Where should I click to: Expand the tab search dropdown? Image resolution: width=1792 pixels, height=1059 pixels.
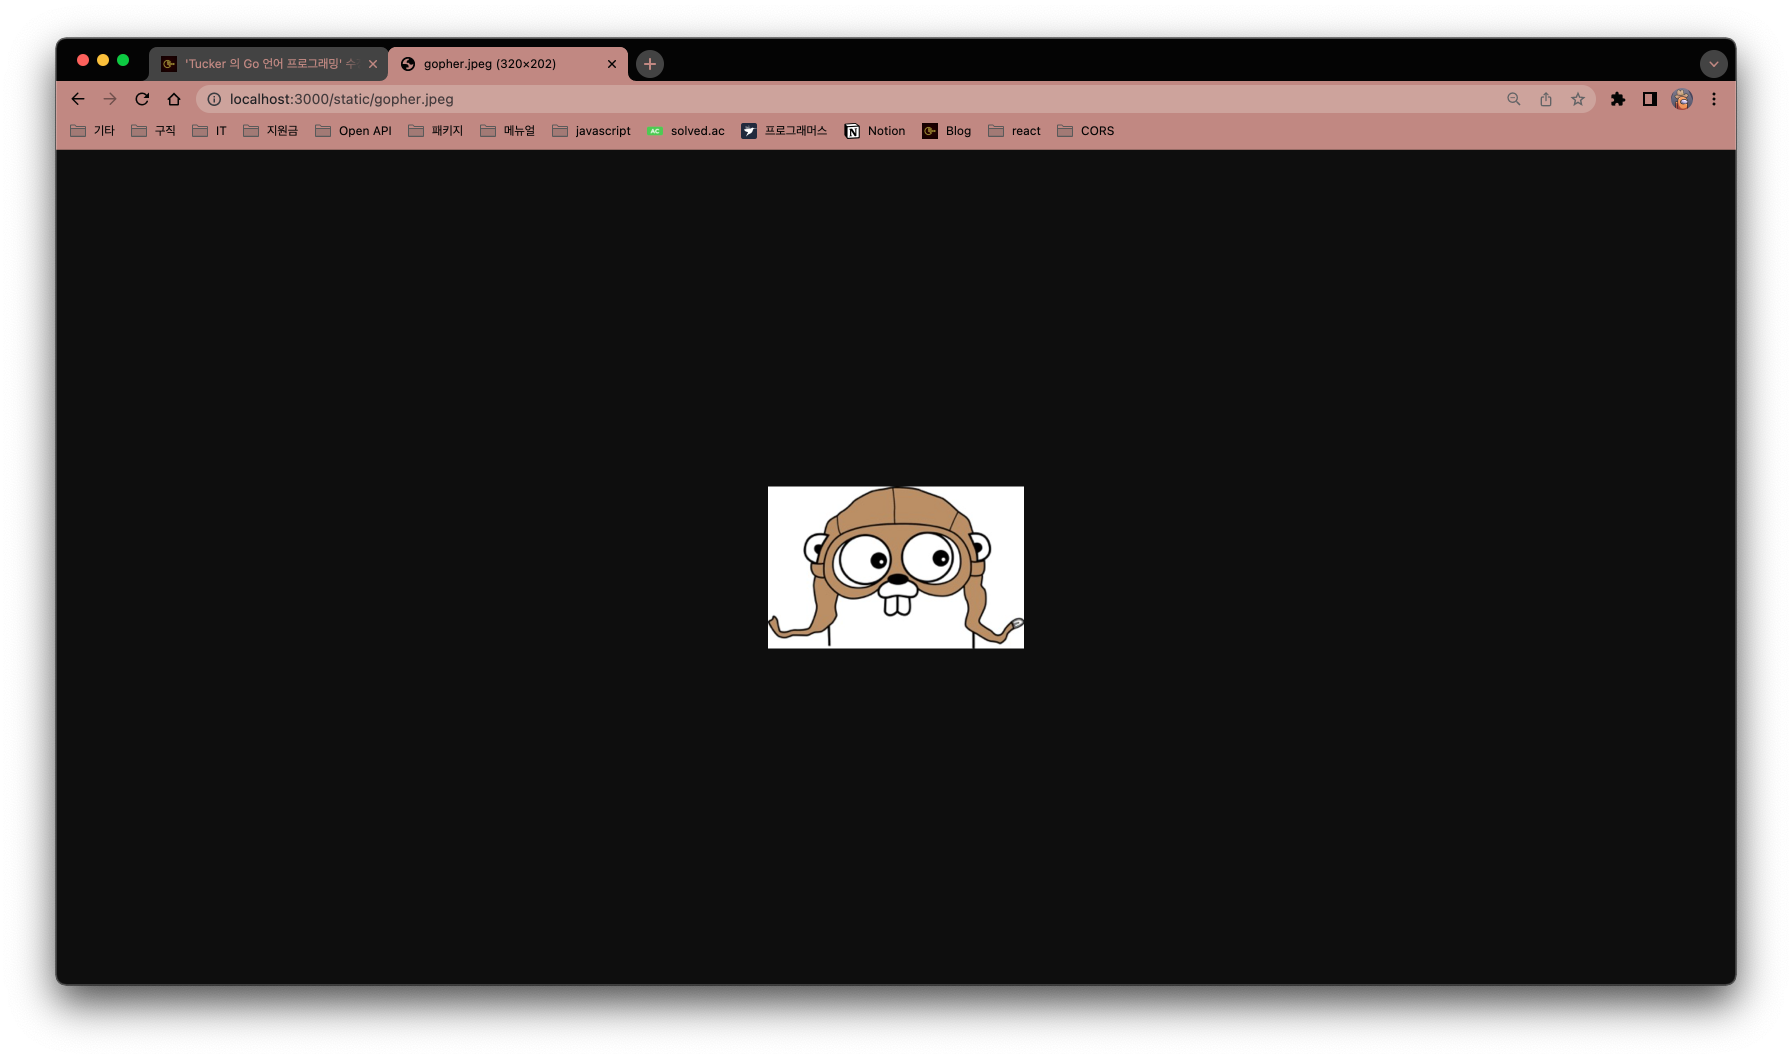[x=1714, y=64]
